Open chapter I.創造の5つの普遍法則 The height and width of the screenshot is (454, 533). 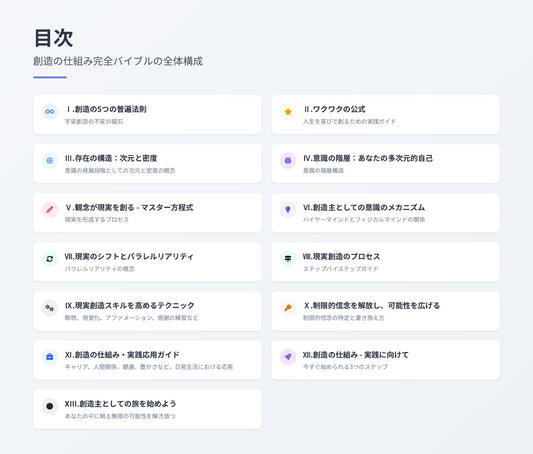tap(147, 115)
